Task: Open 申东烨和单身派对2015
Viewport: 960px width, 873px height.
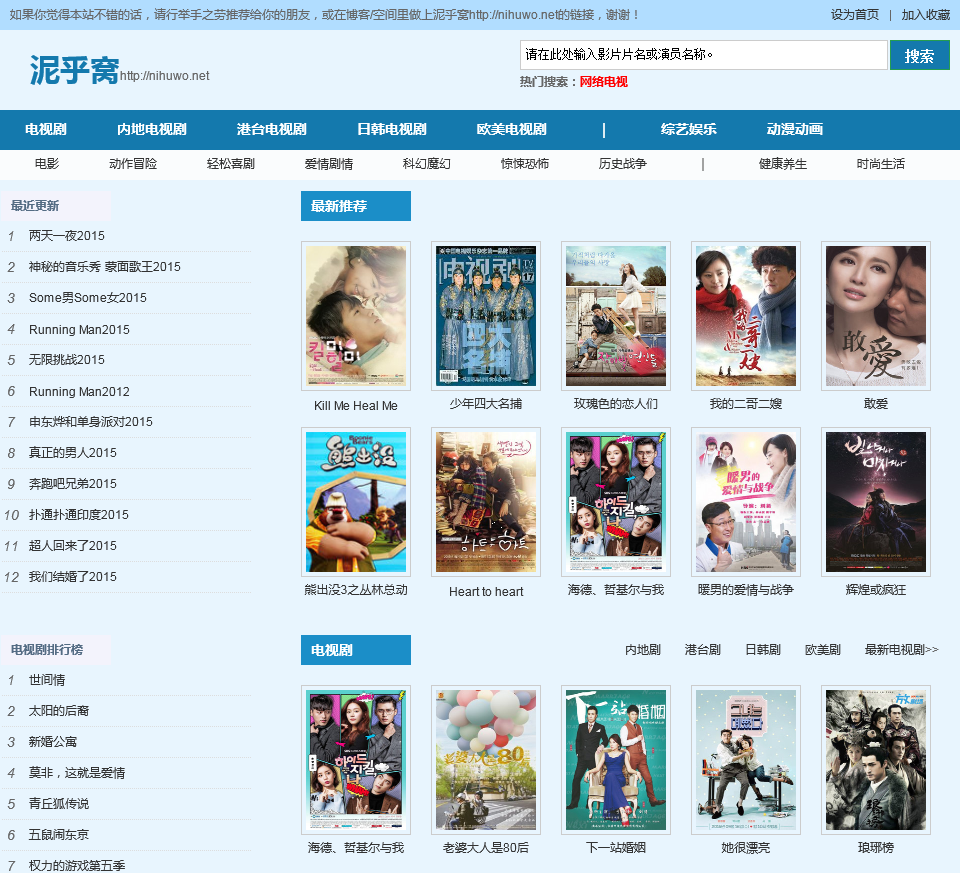Action: point(91,422)
